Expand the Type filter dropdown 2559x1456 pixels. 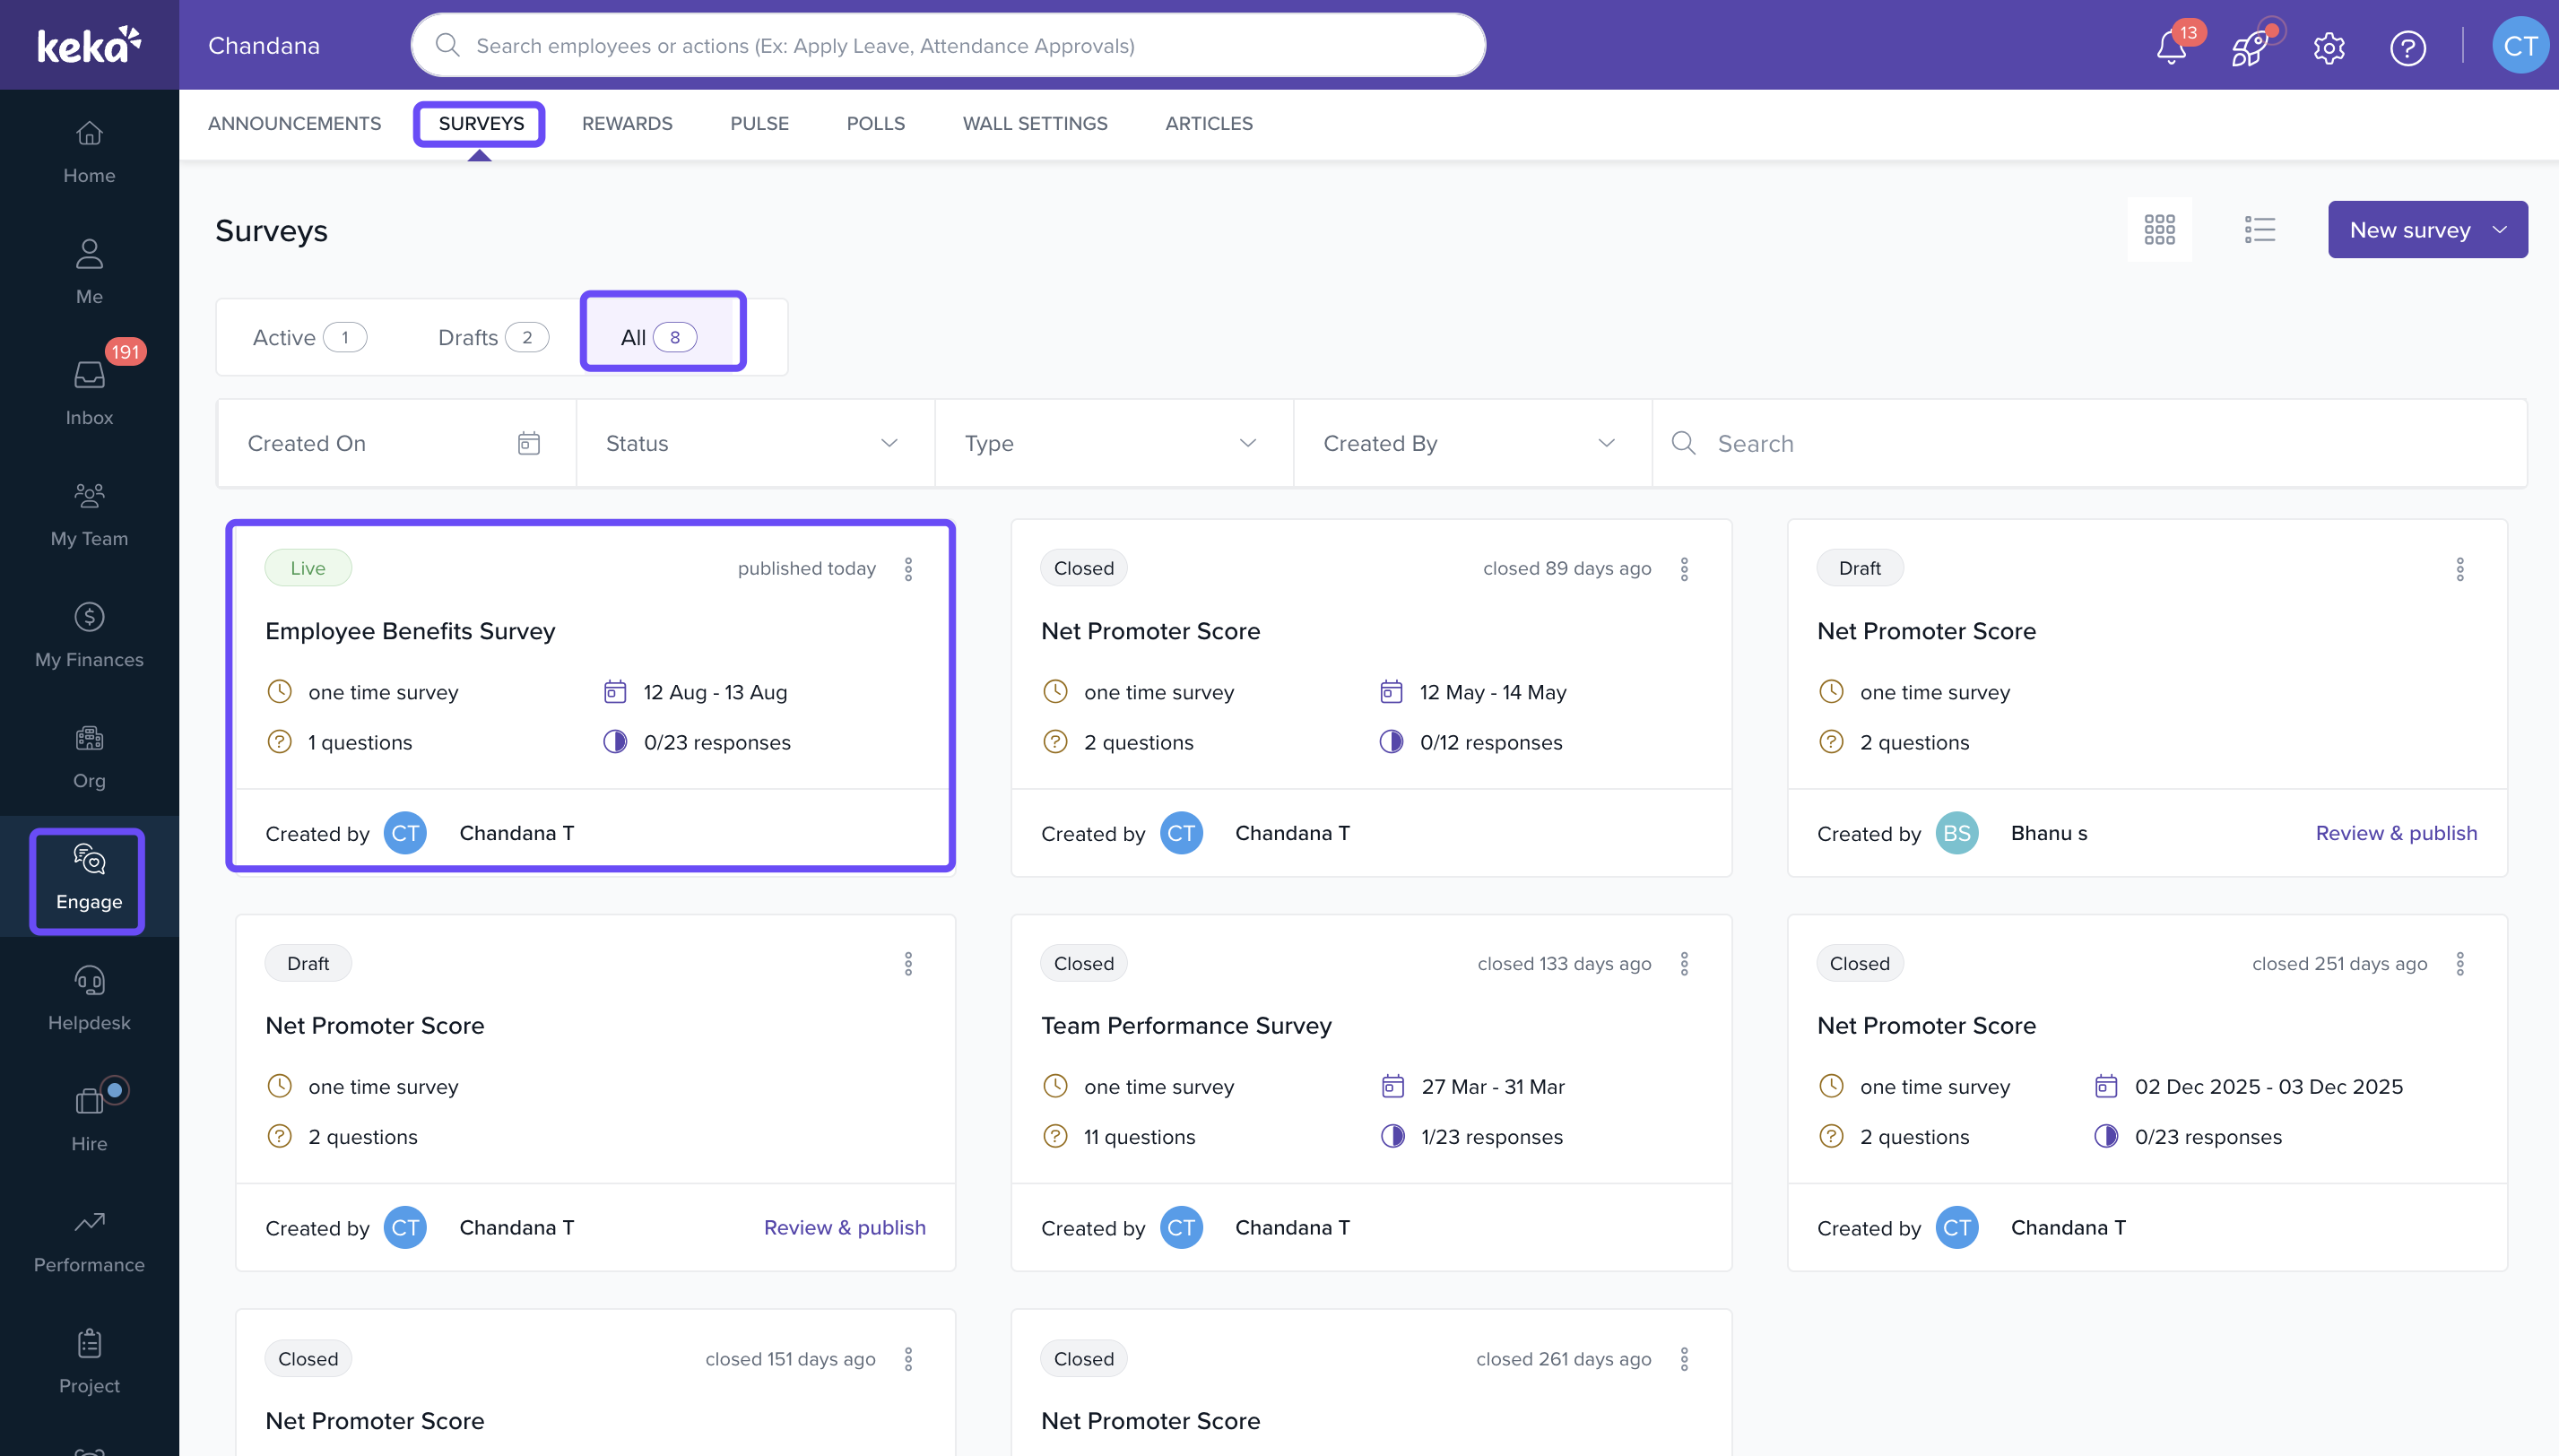[1114, 443]
